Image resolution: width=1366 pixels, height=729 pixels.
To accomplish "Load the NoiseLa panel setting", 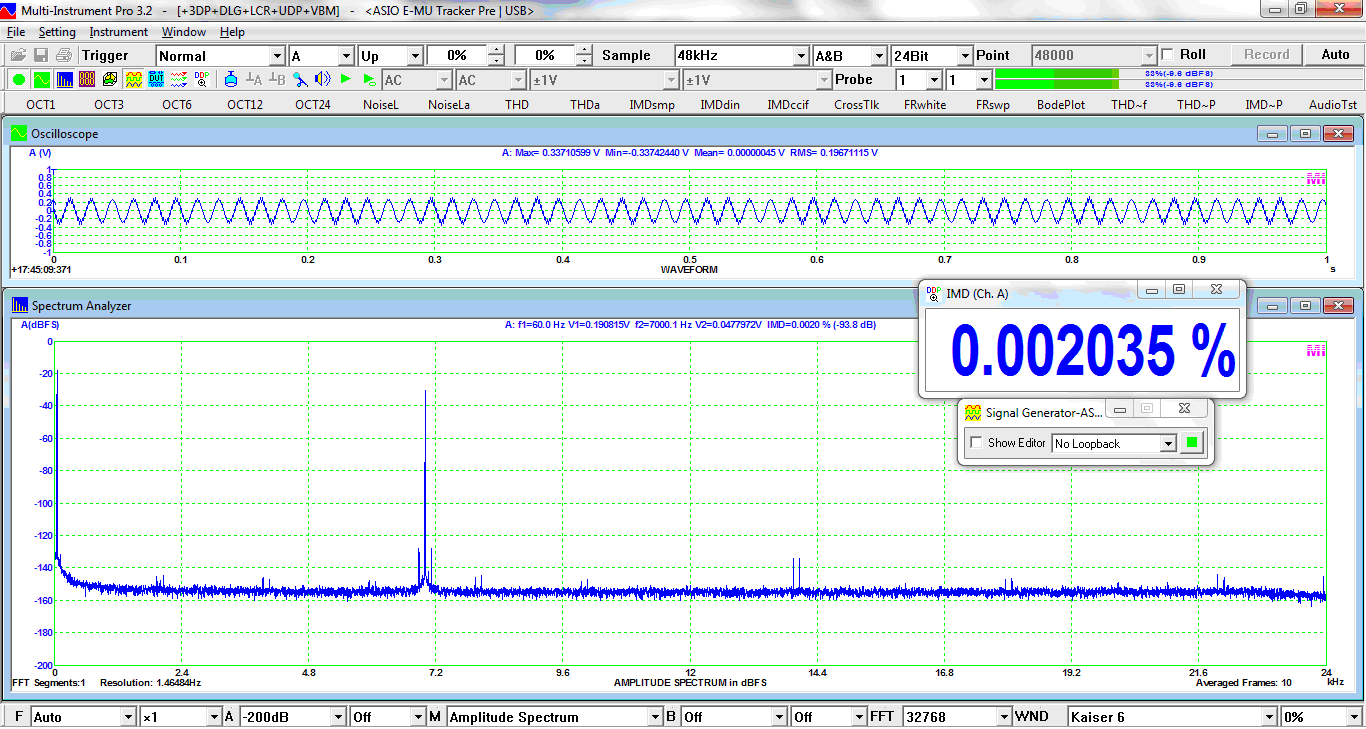I will coord(449,104).
